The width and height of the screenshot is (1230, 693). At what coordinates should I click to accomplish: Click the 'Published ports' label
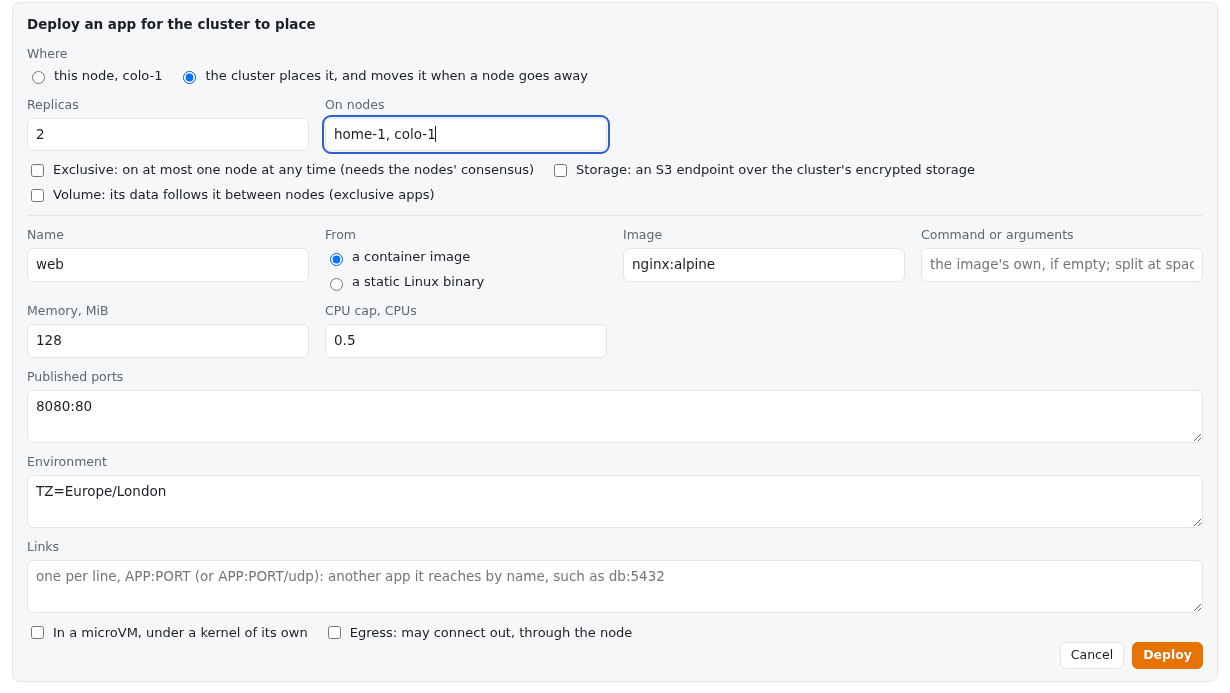point(75,377)
